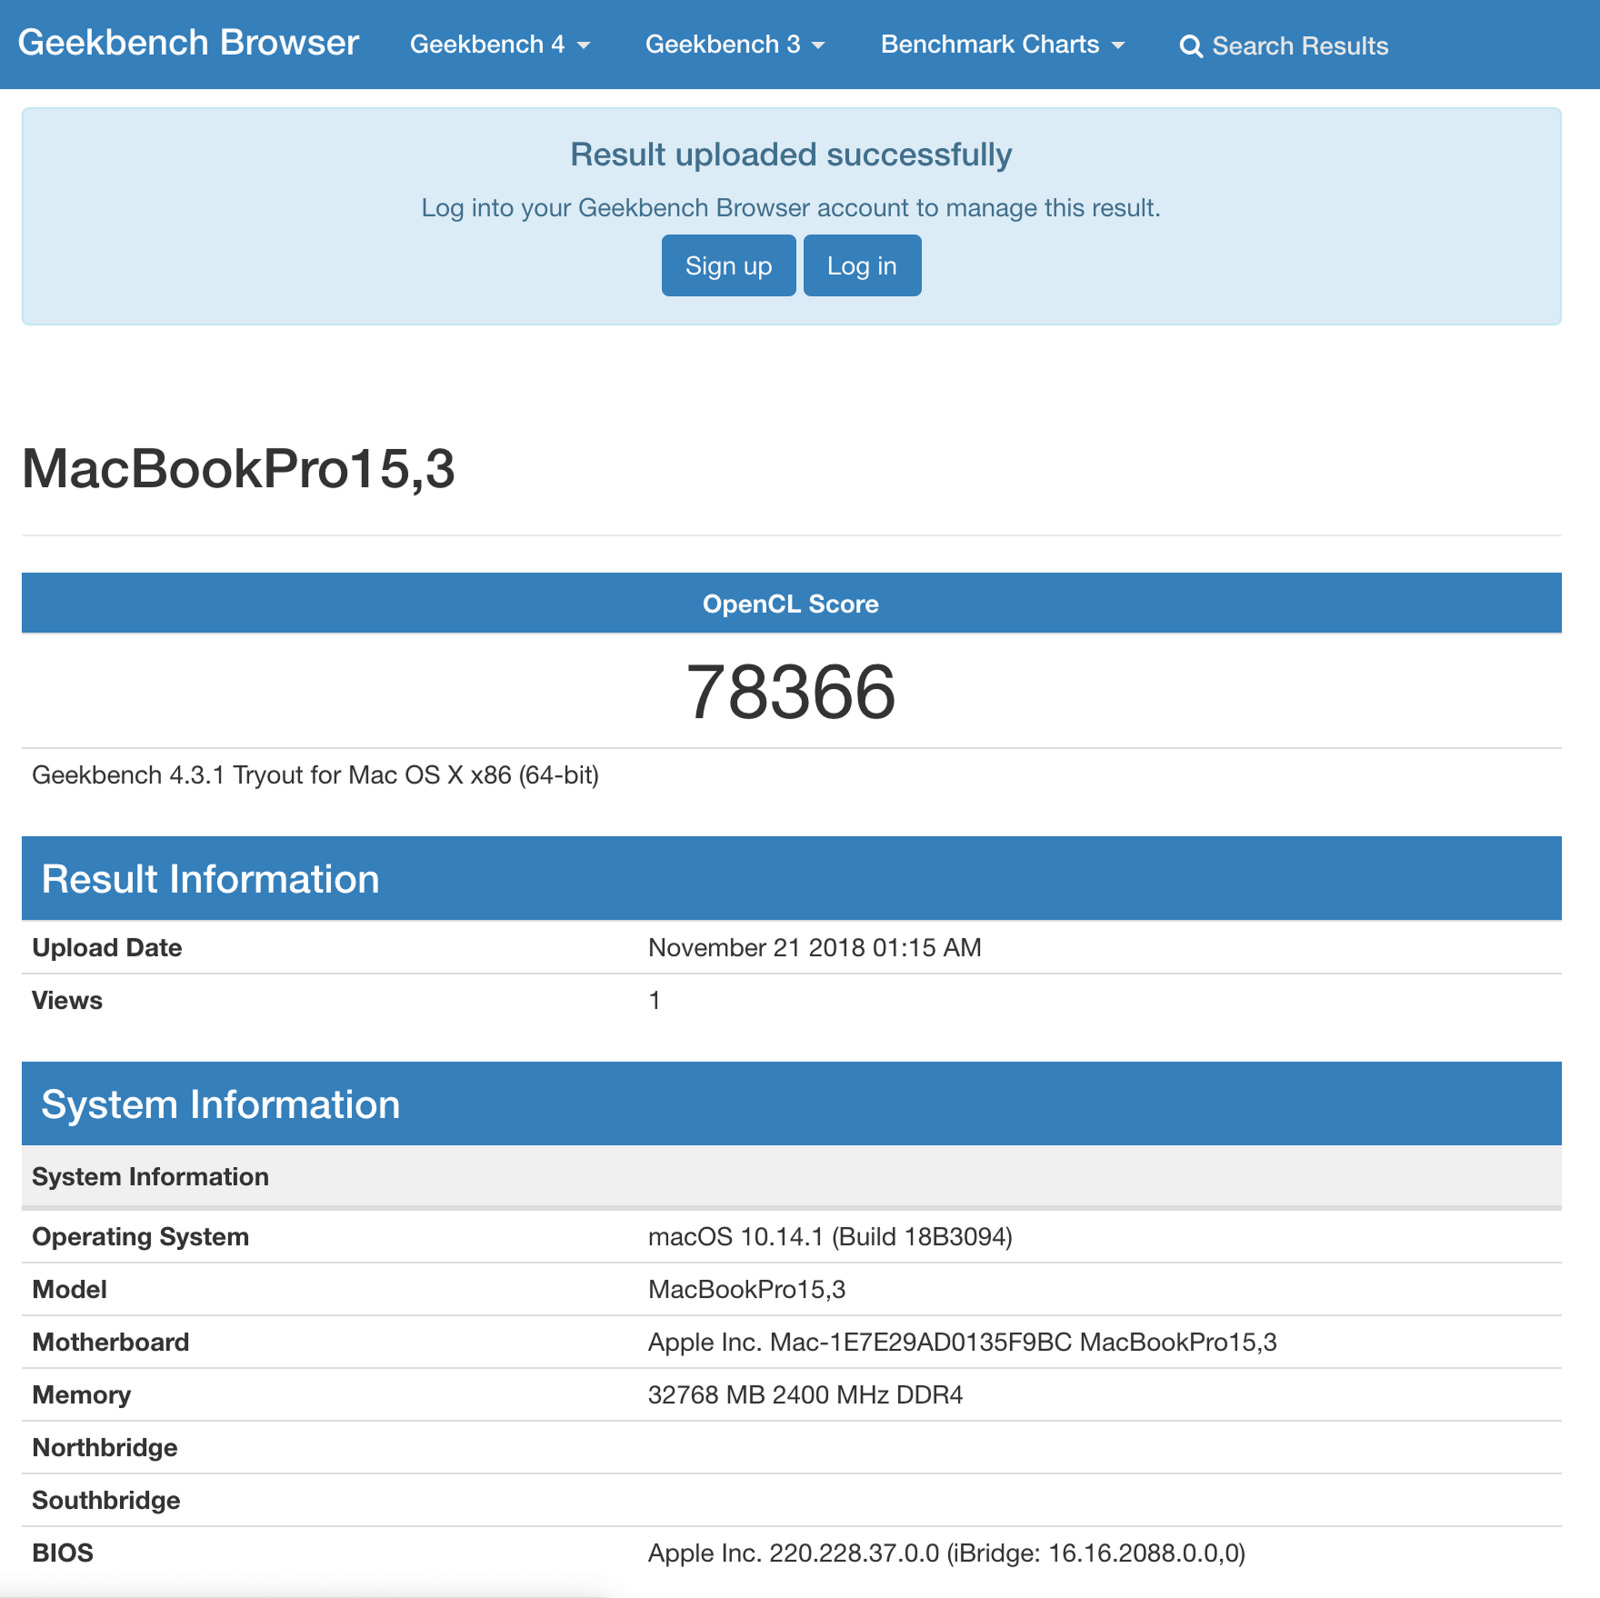Click the Operating System label
This screenshot has height=1598, width=1600.
click(140, 1237)
